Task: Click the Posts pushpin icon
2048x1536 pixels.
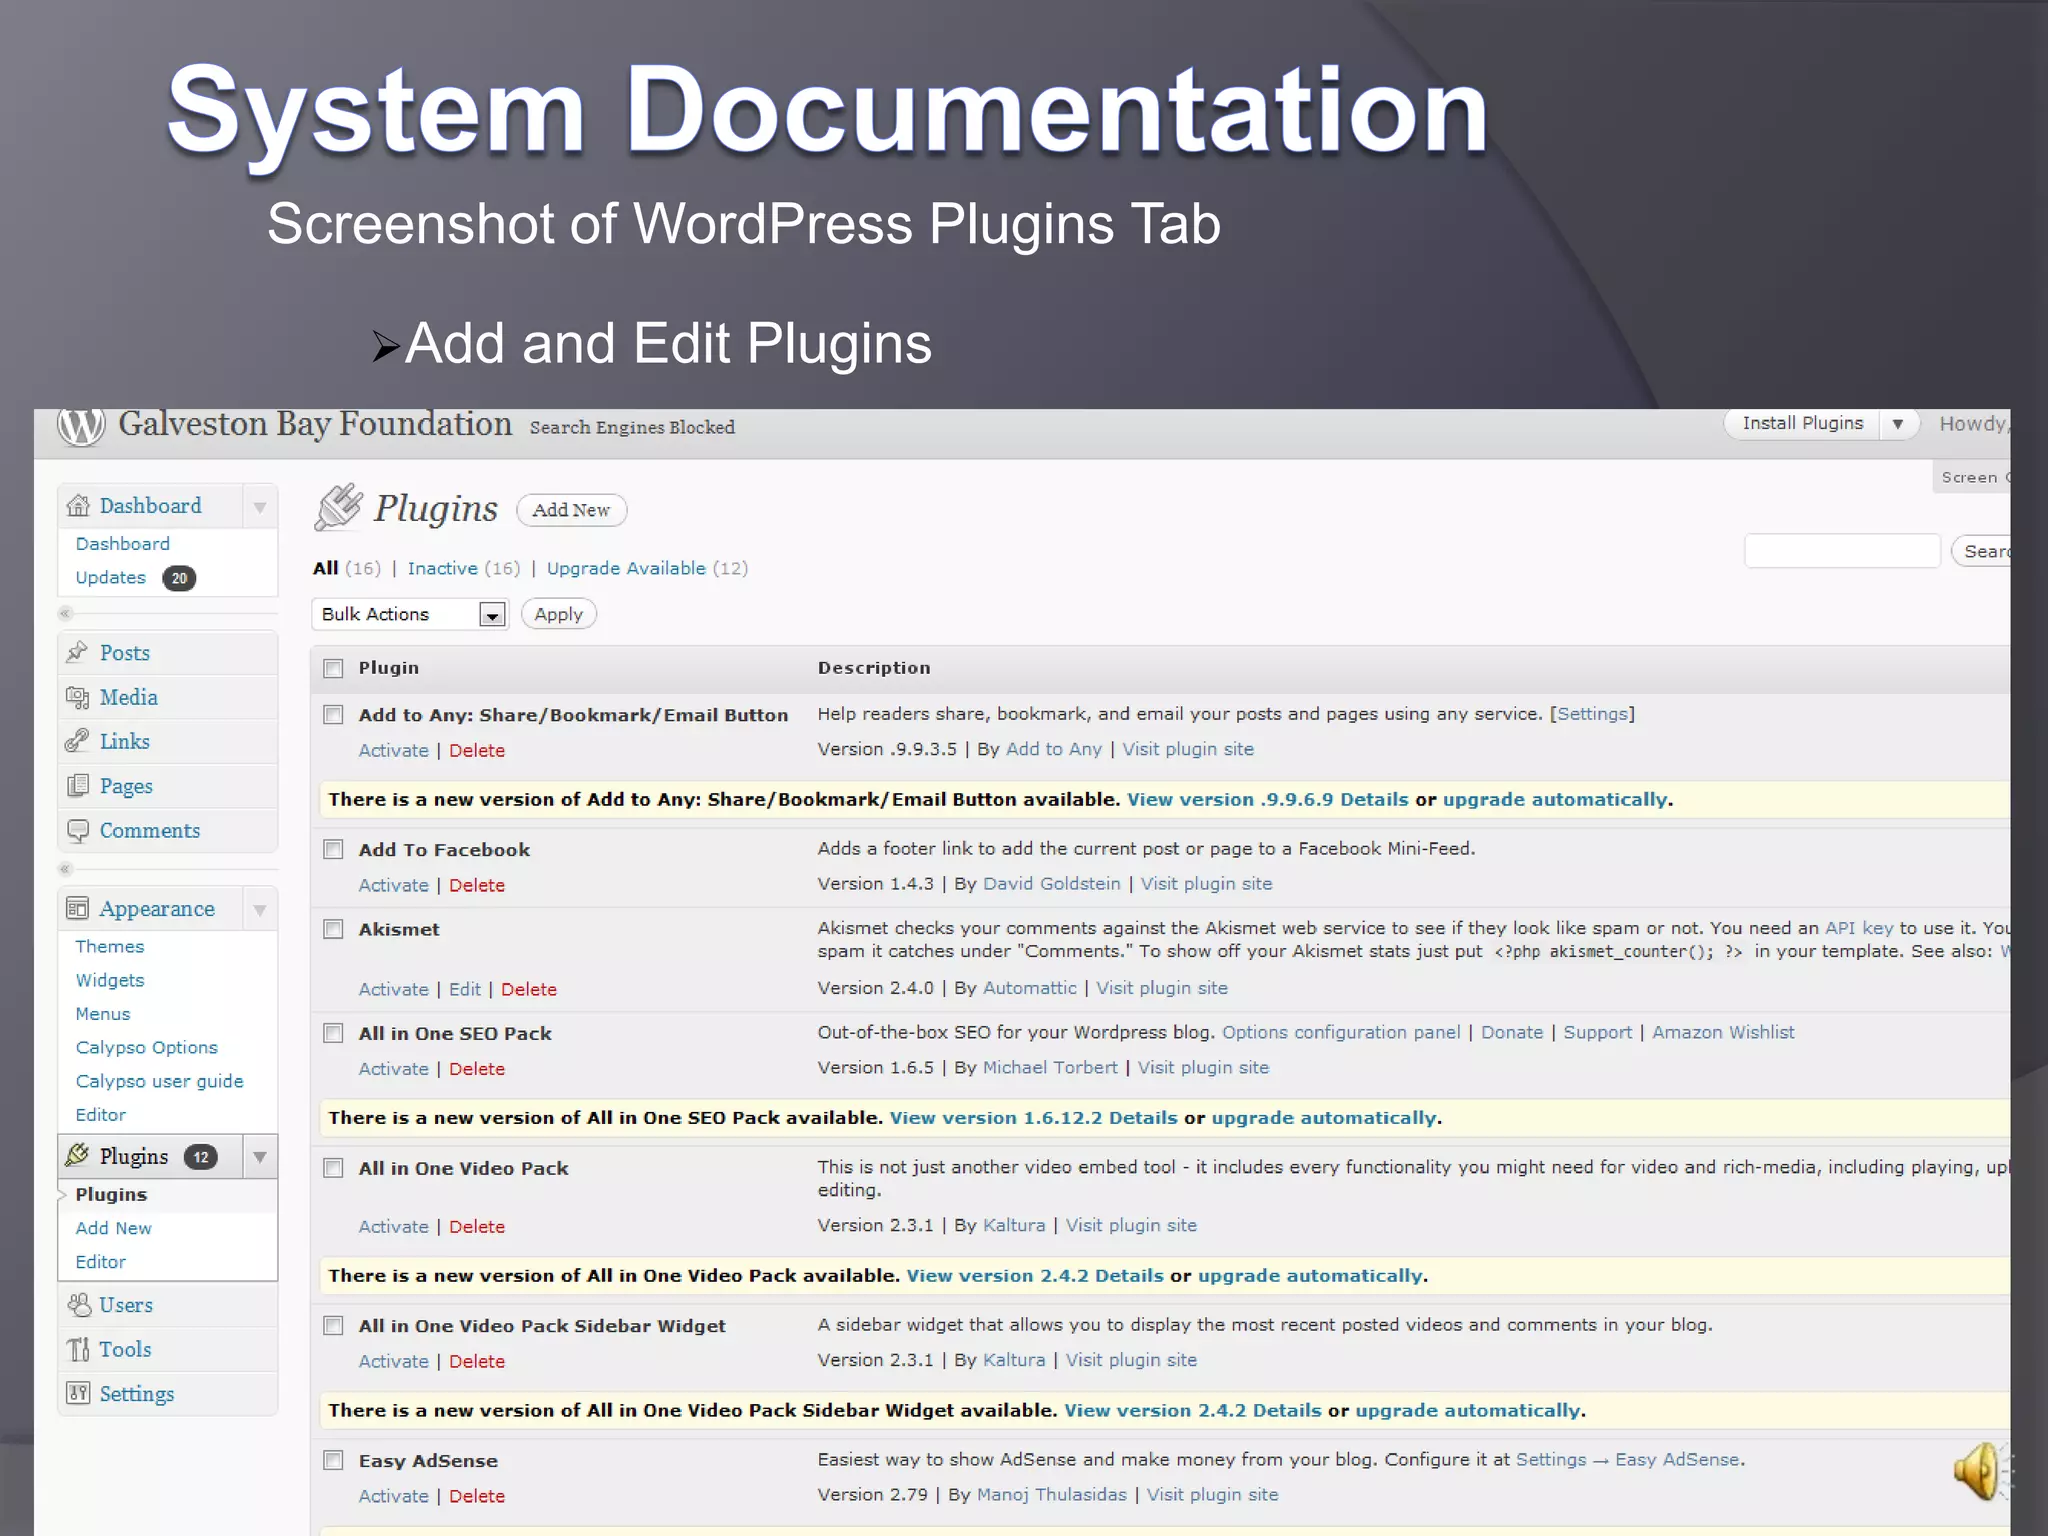Action: [x=77, y=652]
